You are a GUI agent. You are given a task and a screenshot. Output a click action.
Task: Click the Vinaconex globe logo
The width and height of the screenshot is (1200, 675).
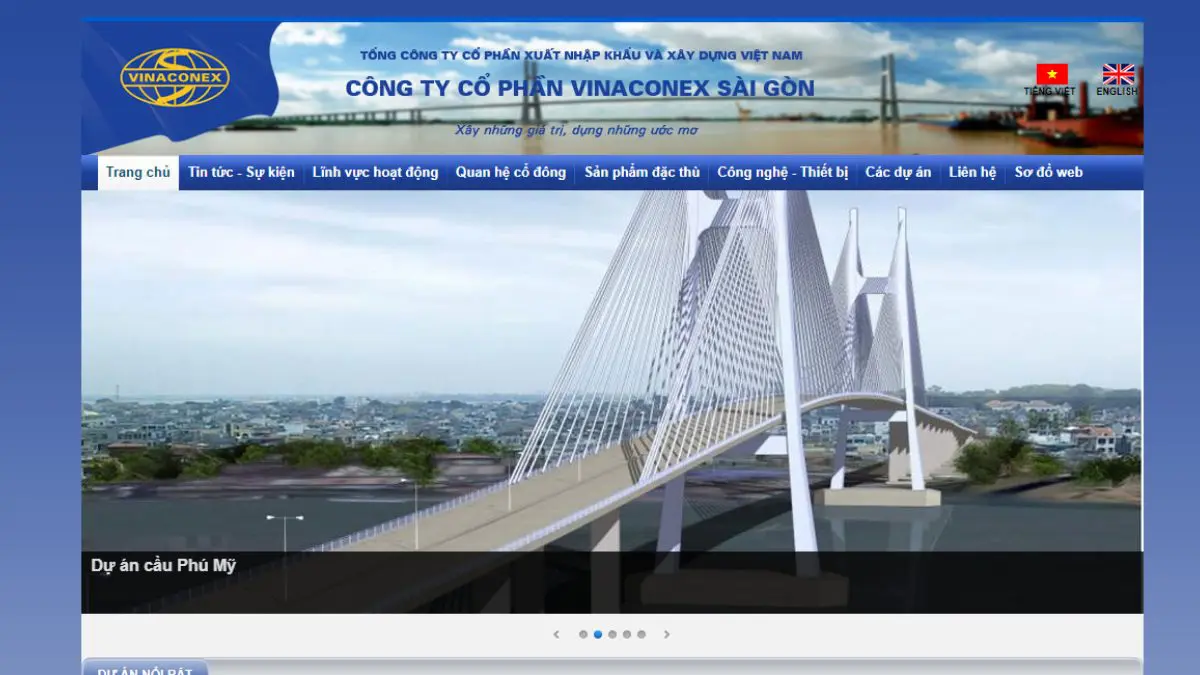click(175, 78)
